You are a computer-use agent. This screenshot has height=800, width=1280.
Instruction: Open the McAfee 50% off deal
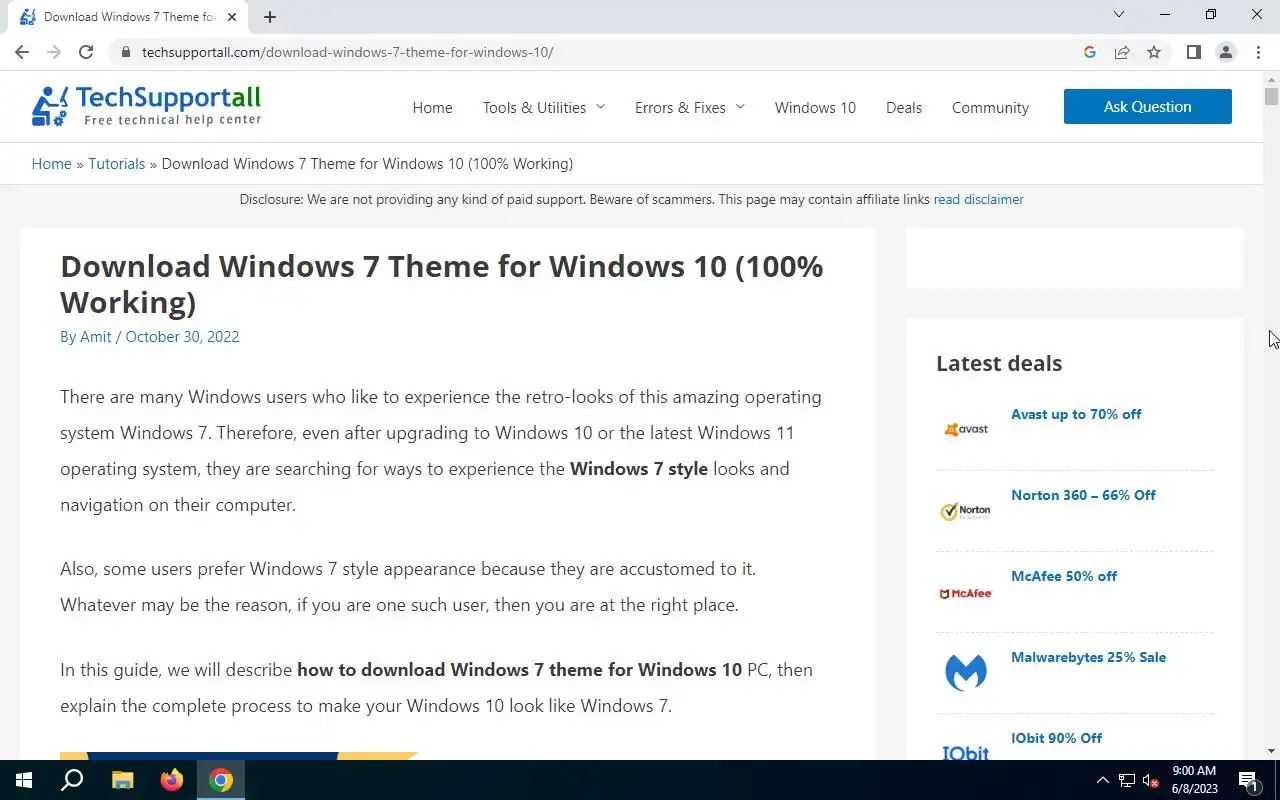1064,576
